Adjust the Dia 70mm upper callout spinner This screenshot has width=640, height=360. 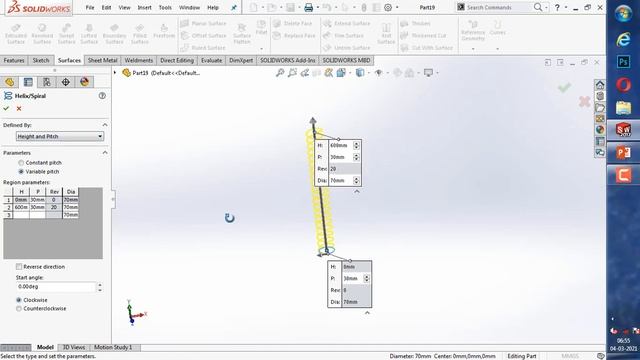356,180
